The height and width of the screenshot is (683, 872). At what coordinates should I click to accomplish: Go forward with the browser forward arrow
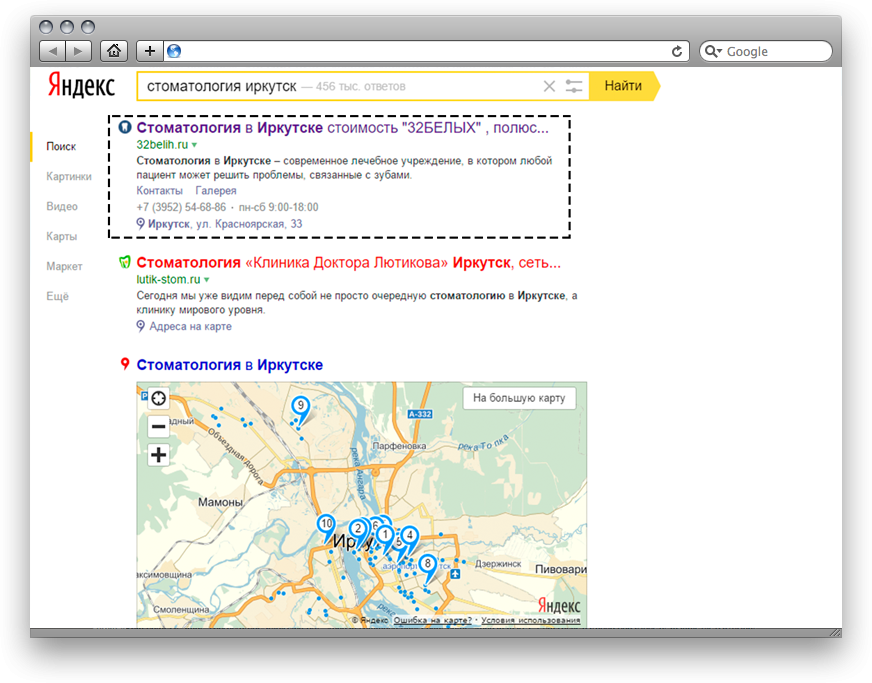pos(78,51)
